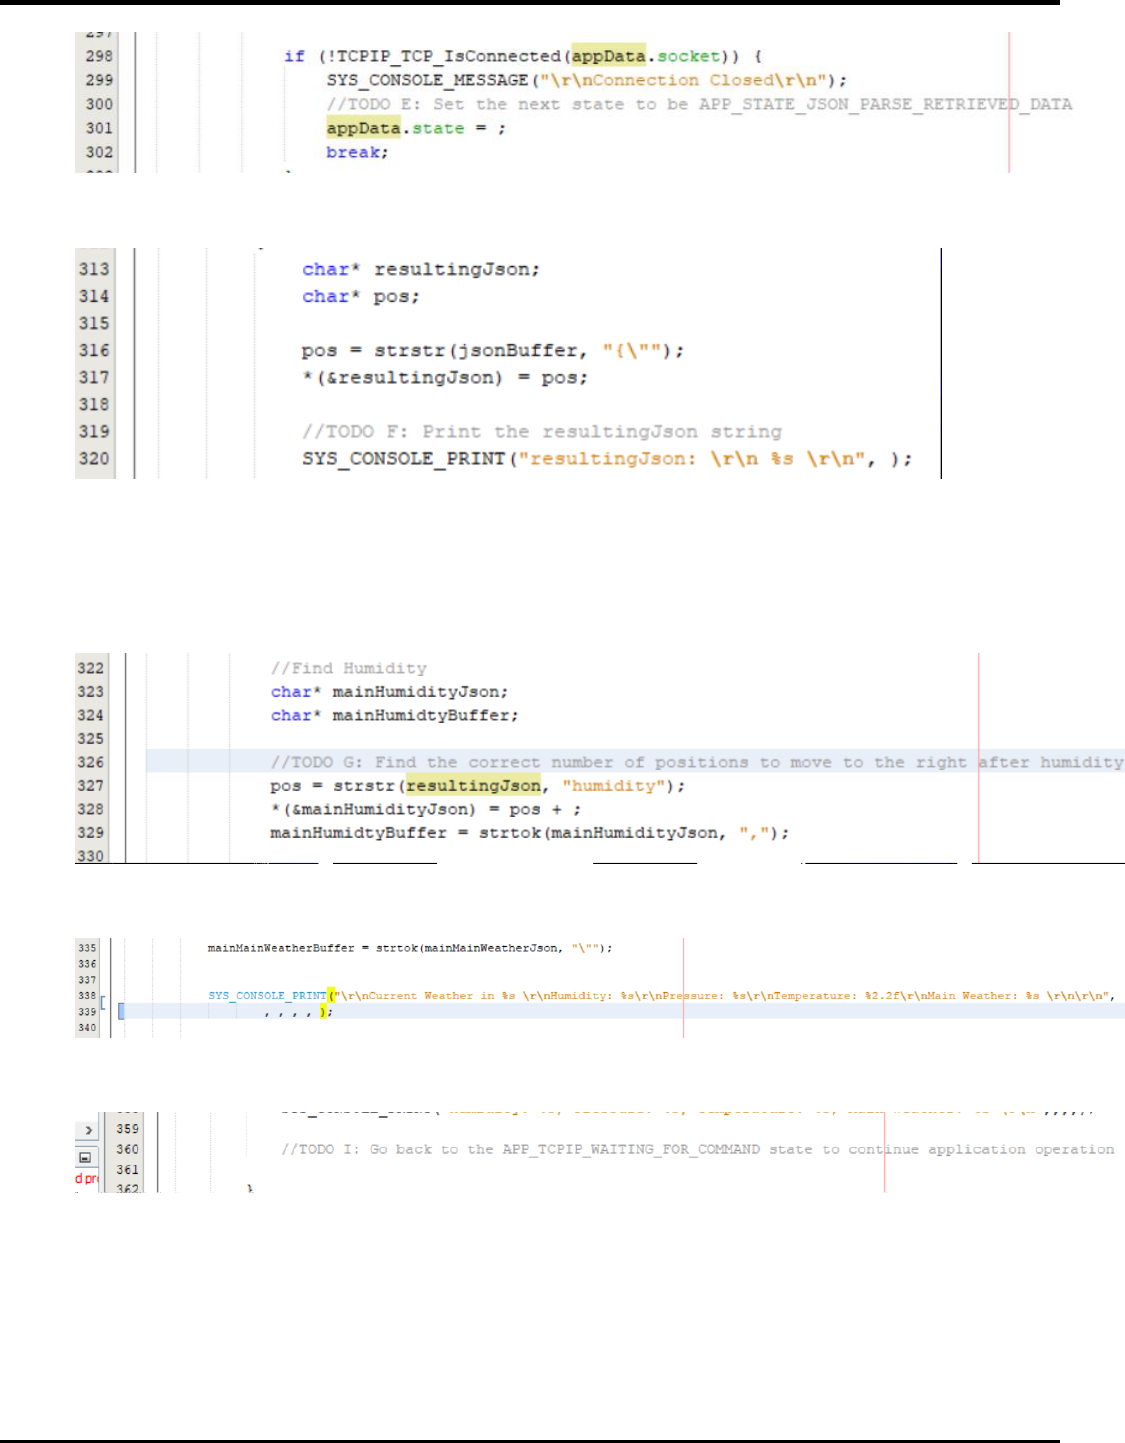Click the mainMainWeatherBuffer strtok line

(x=410, y=948)
